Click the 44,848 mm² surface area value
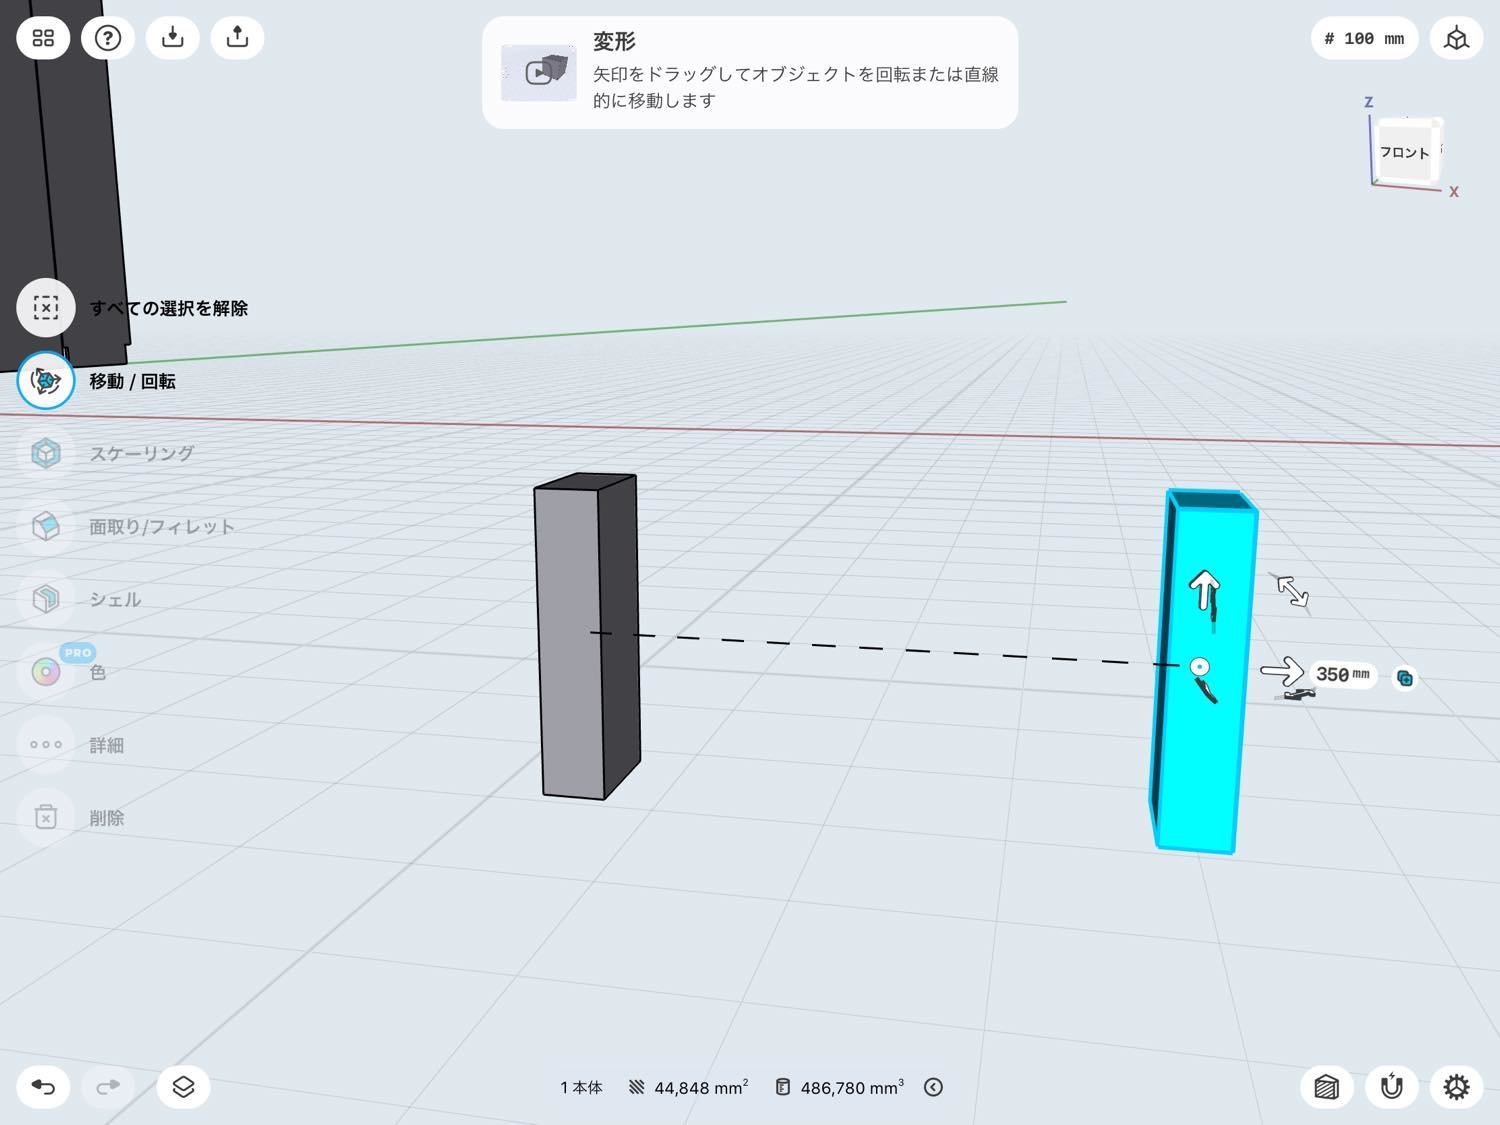Screen dimensions: 1500x1125 point(701,1087)
